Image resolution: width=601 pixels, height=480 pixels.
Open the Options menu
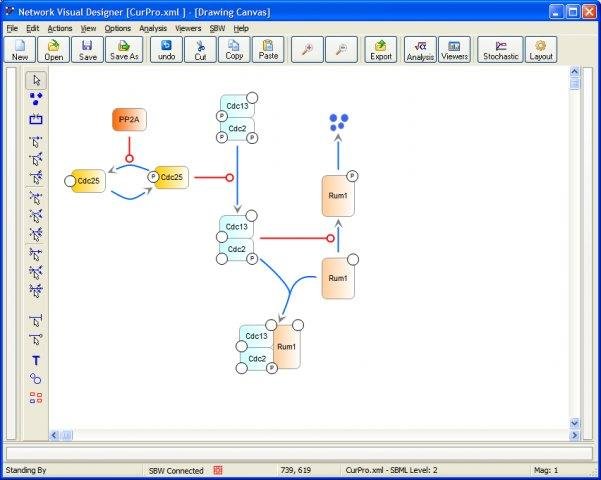pyautogui.click(x=118, y=28)
